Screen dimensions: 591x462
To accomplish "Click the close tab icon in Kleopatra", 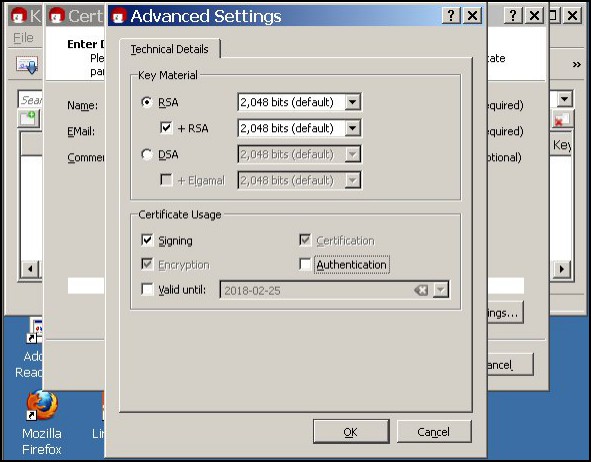I will (562, 119).
